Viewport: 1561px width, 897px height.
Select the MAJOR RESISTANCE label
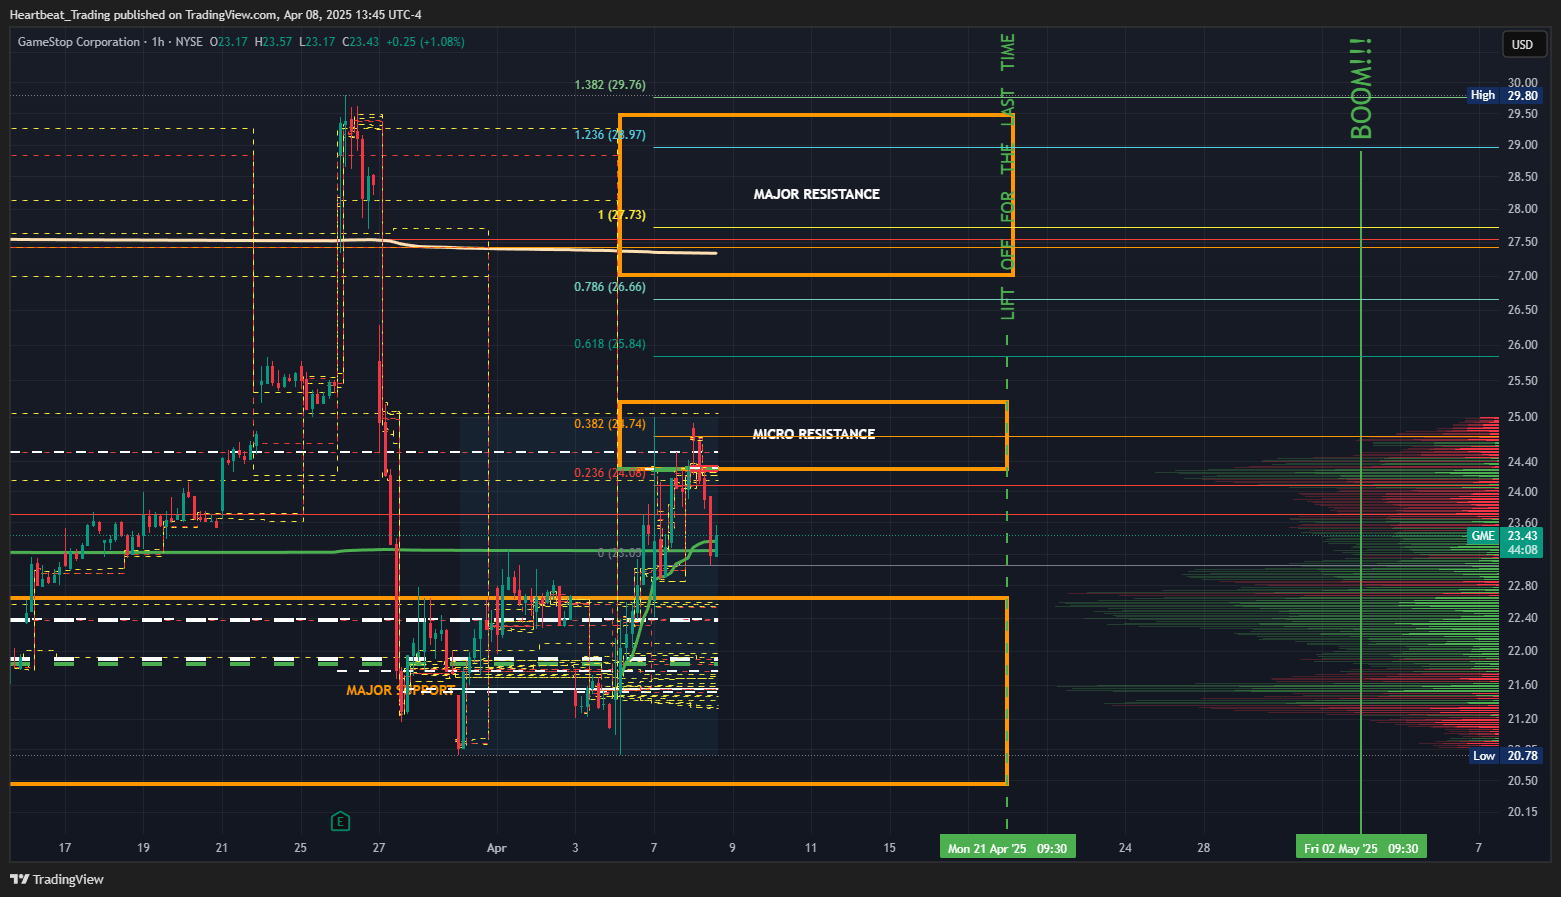(x=817, y=194)
